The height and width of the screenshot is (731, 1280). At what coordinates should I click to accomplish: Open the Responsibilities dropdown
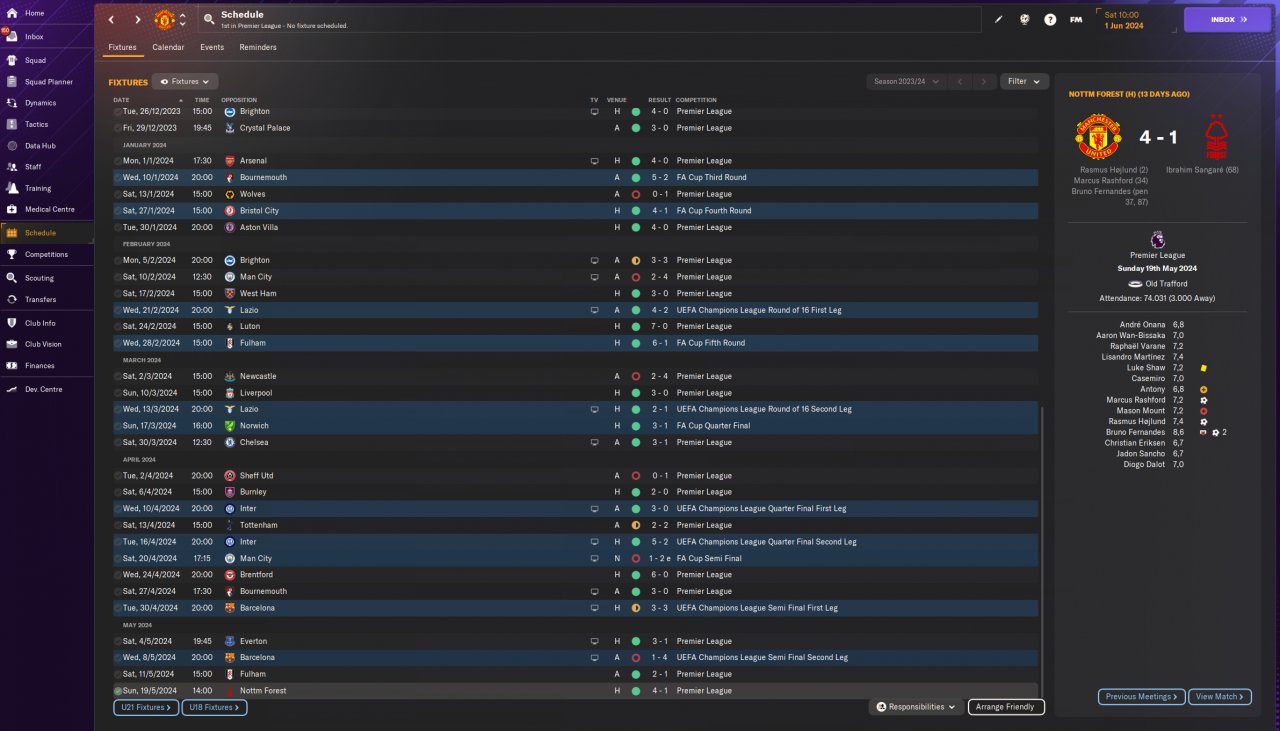[916, 707]
